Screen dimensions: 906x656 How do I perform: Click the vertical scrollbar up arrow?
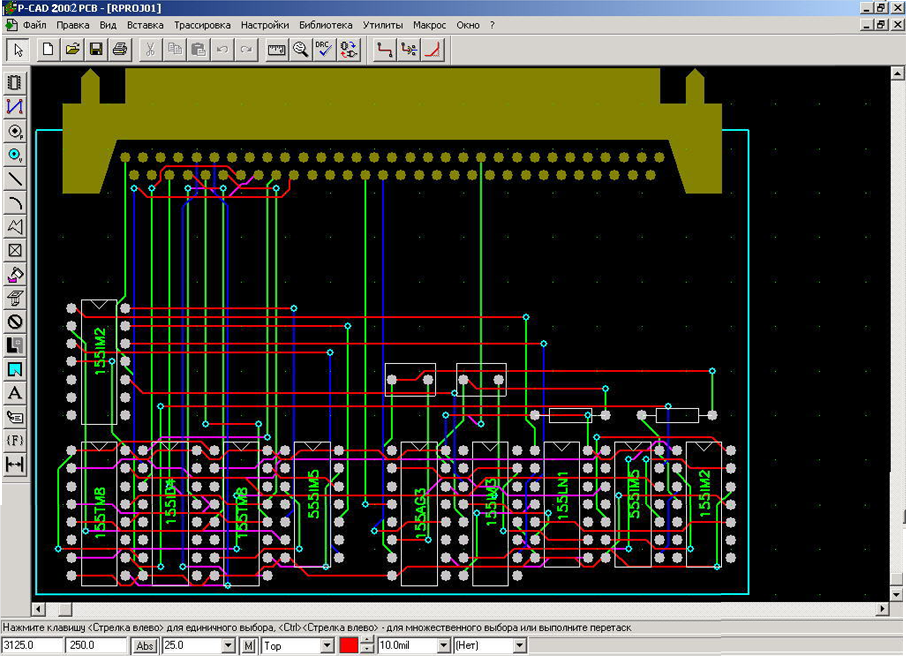pos(897,73)
